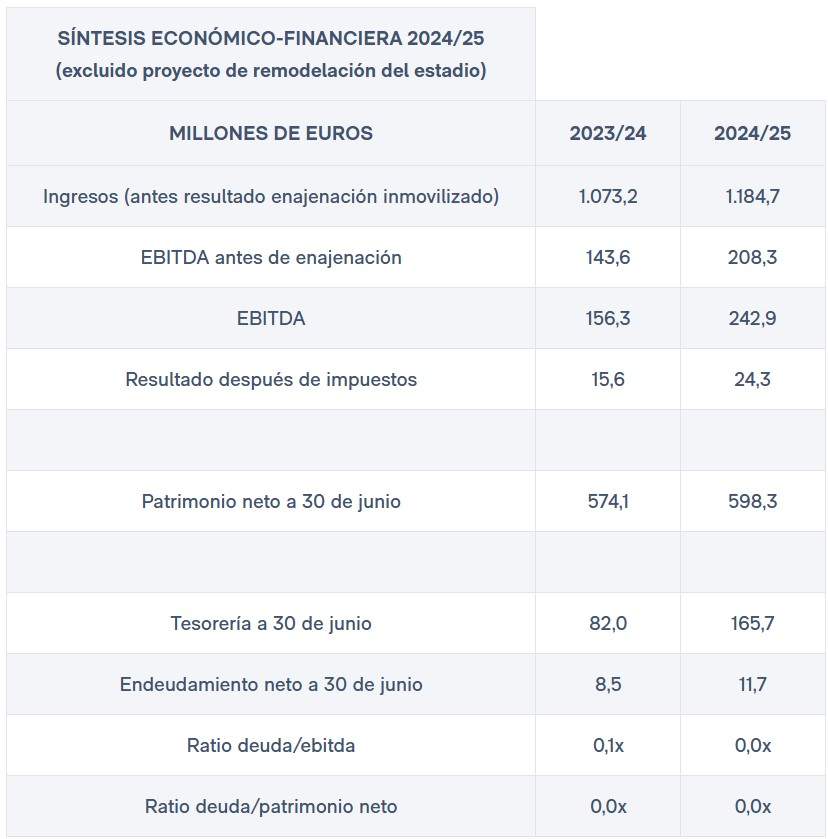Select EBITDA antes de enajenación label
The image size is (828, 839).
tap(271, 257)
